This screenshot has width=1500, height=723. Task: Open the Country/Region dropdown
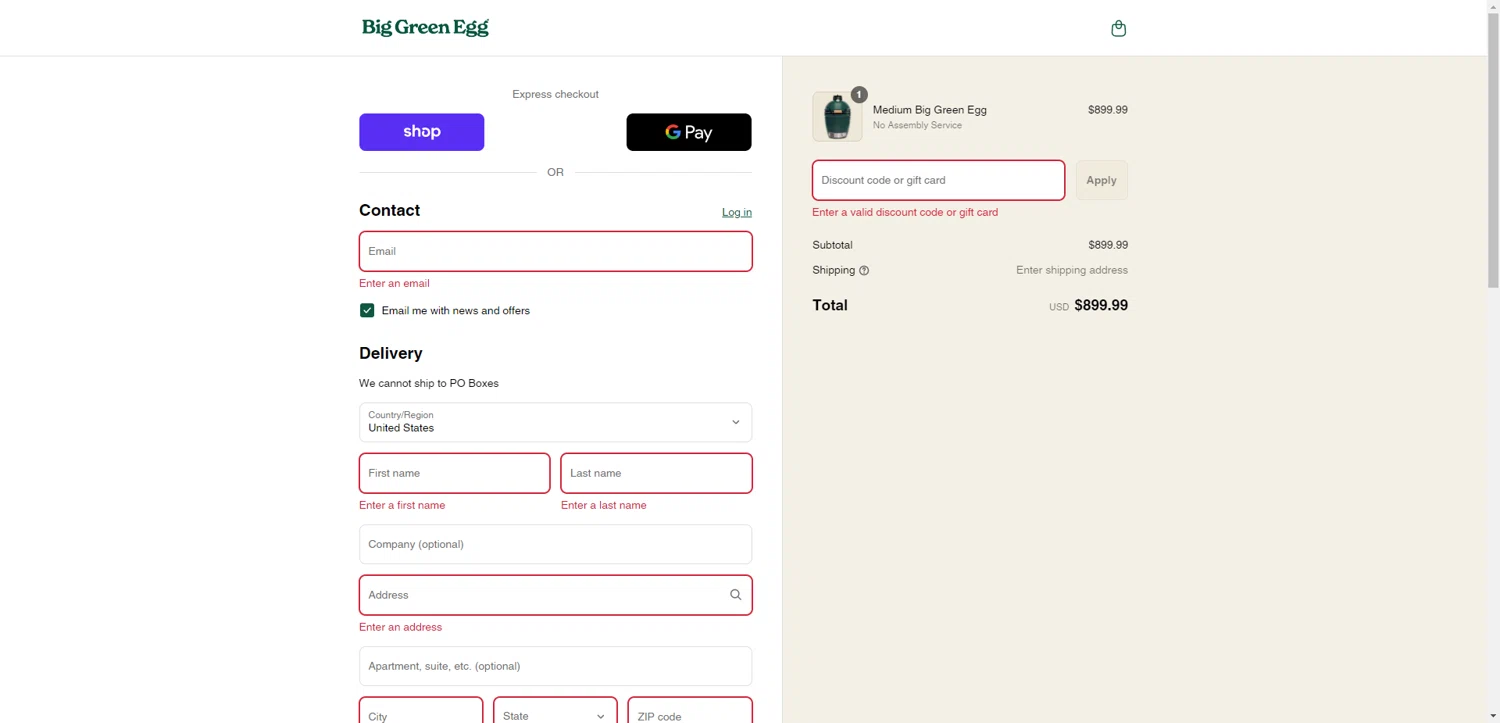point(555,422)
